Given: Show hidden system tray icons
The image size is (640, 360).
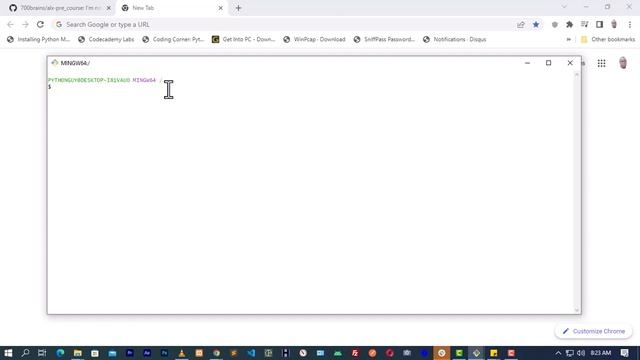Looking at the screenshot, I should (x=558, y=353).
